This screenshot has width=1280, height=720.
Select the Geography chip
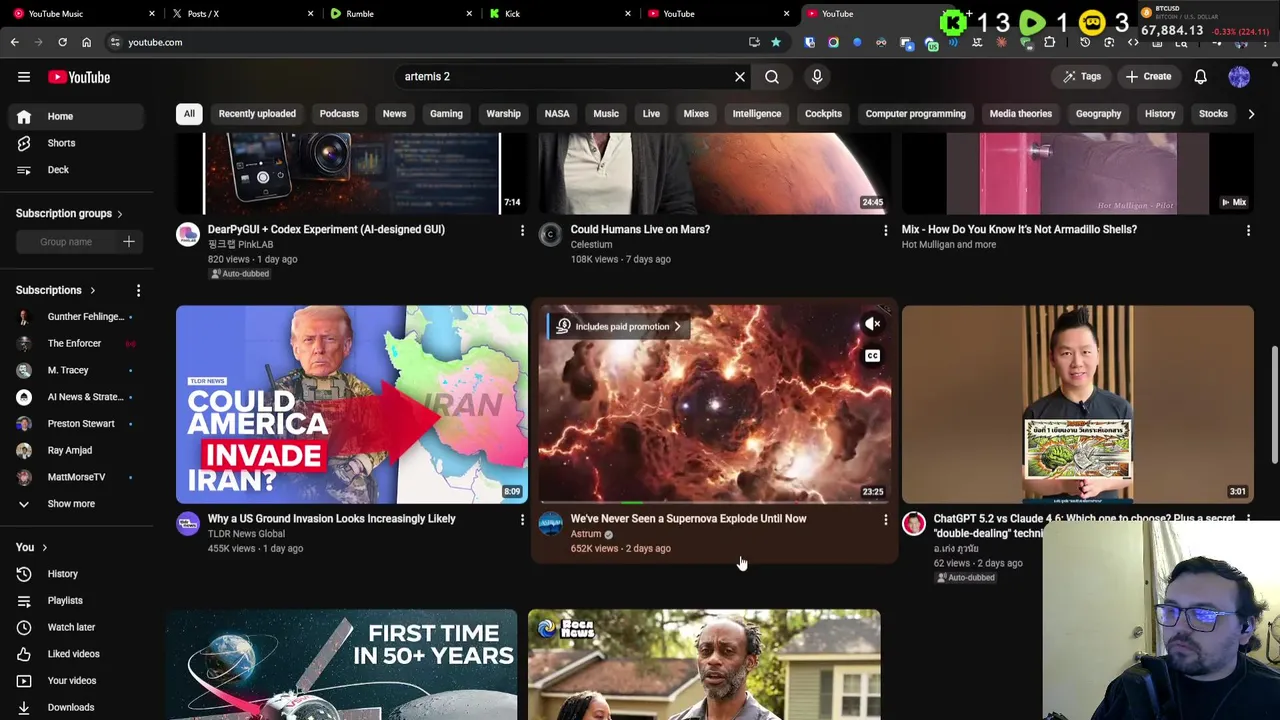pos(1098,114)
